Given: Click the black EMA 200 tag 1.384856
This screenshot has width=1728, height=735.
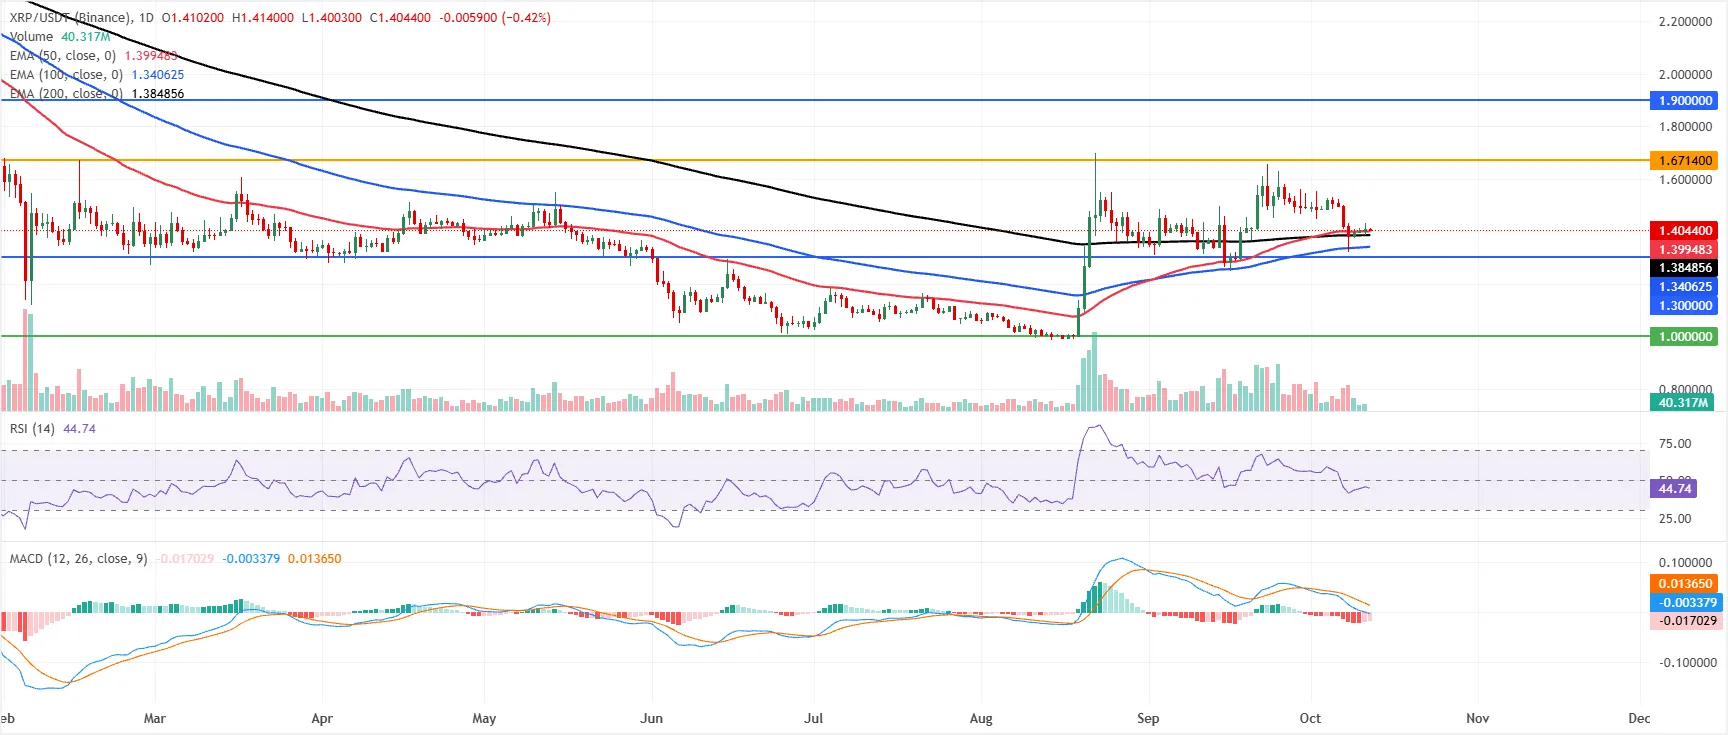Looking at the screenshot, I should [1683, 268].
